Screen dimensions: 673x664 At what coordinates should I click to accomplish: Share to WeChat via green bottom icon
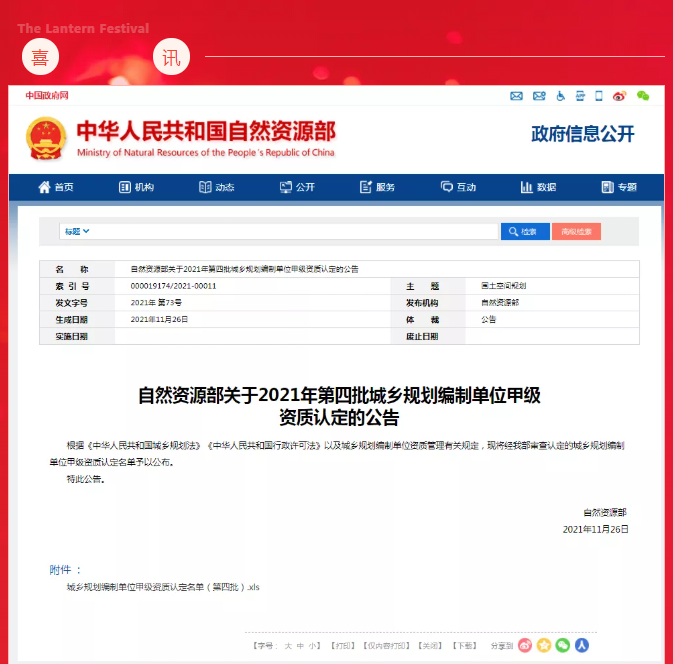563,645
